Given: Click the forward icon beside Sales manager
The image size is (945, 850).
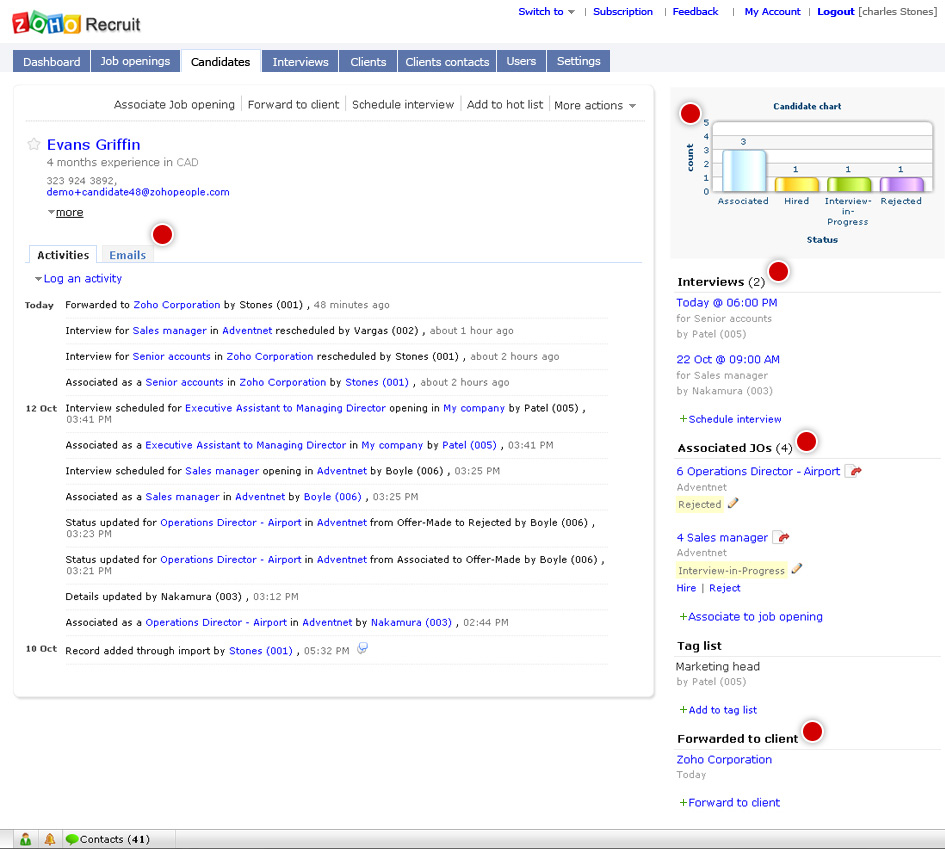Looking at the screenshot, I should coord(781,537).
